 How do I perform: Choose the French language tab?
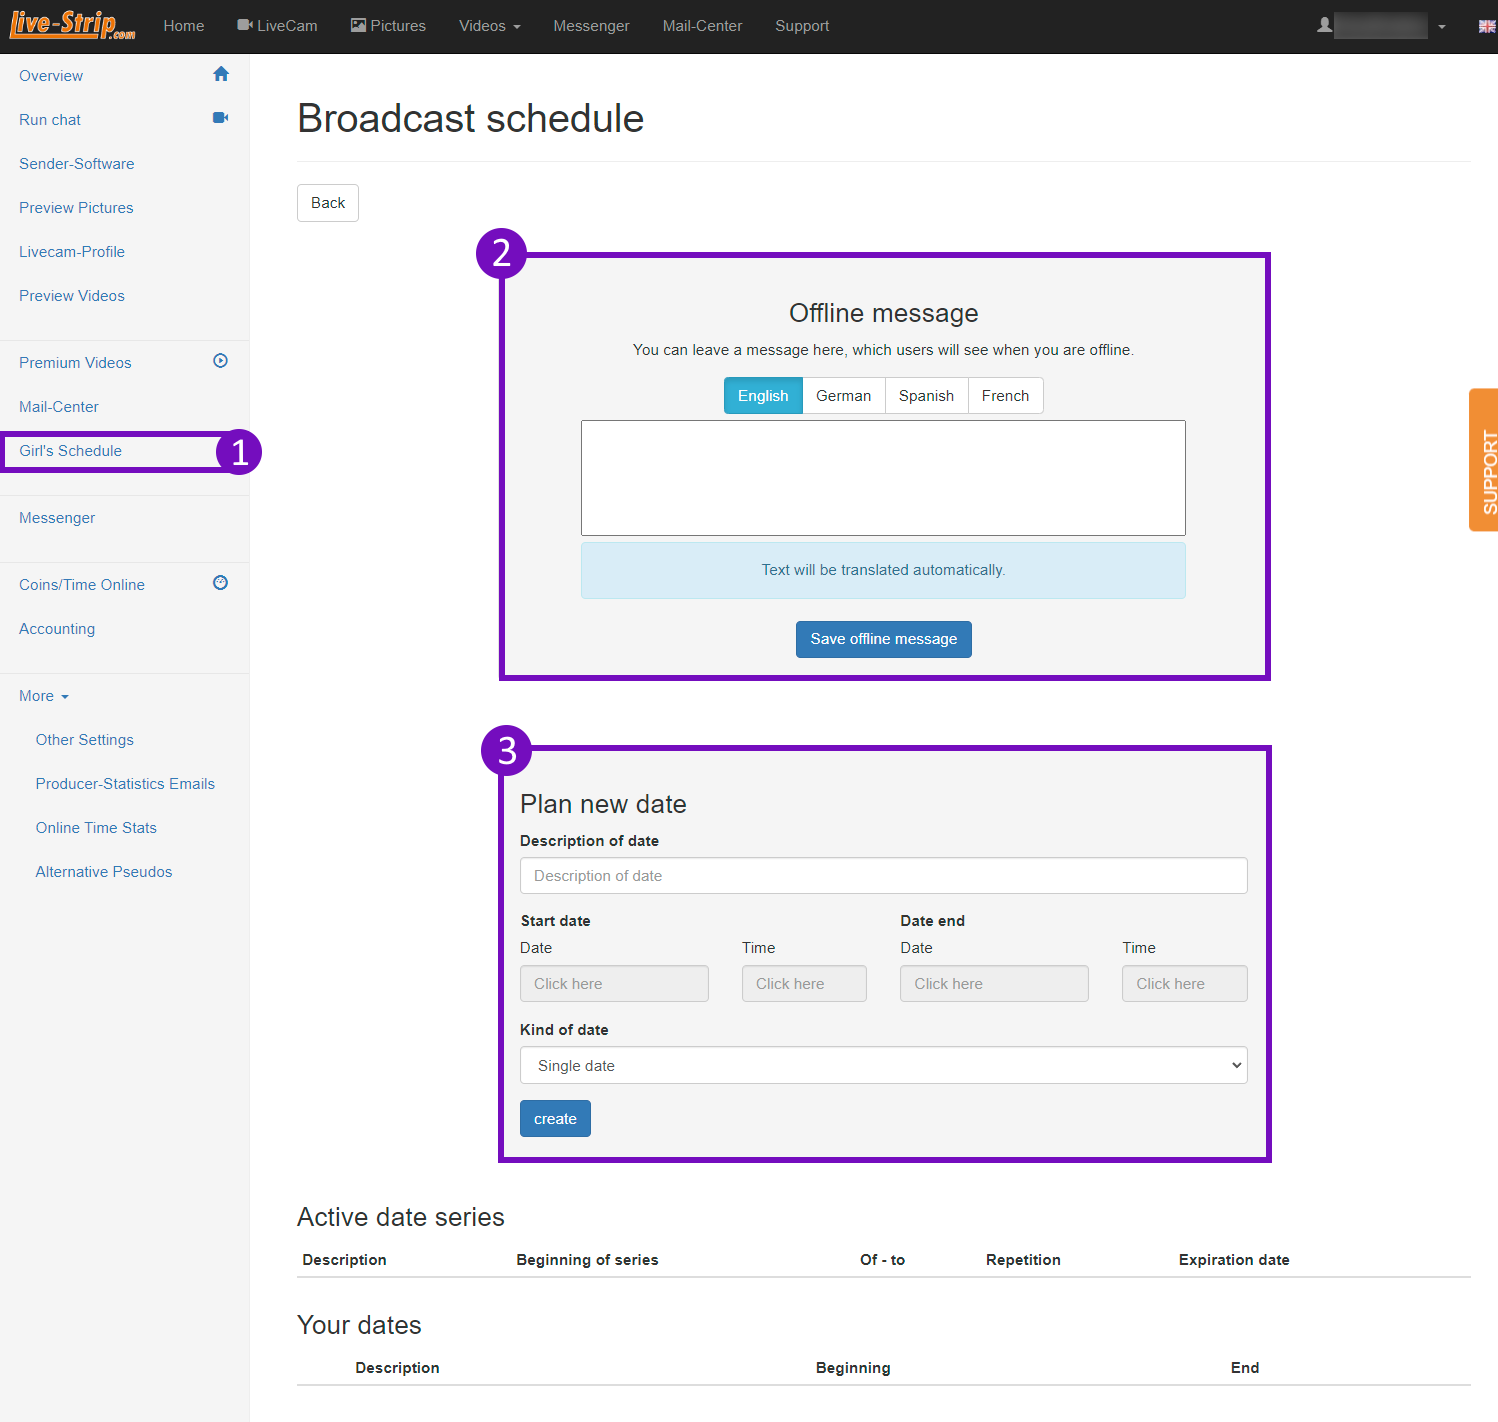pyautogui.click(x=1005, y=396)
